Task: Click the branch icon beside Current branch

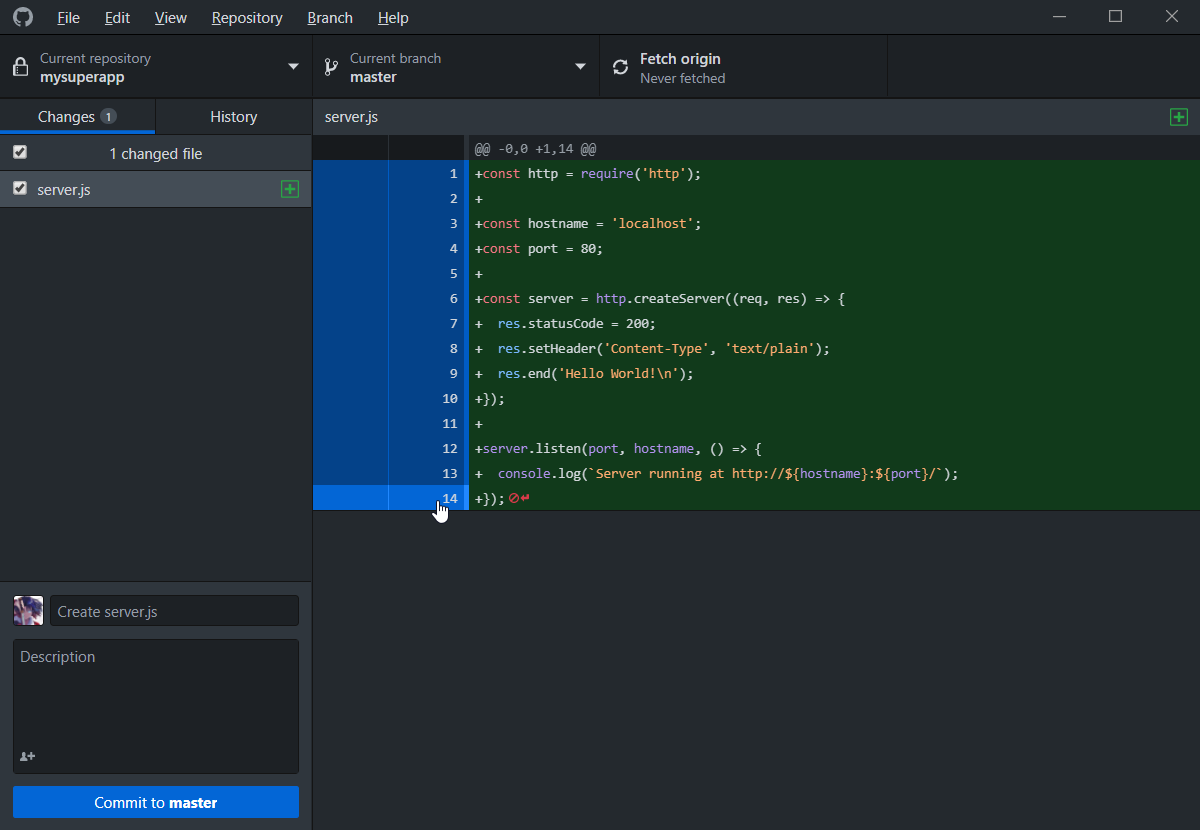Action: [x=331, y=67]
